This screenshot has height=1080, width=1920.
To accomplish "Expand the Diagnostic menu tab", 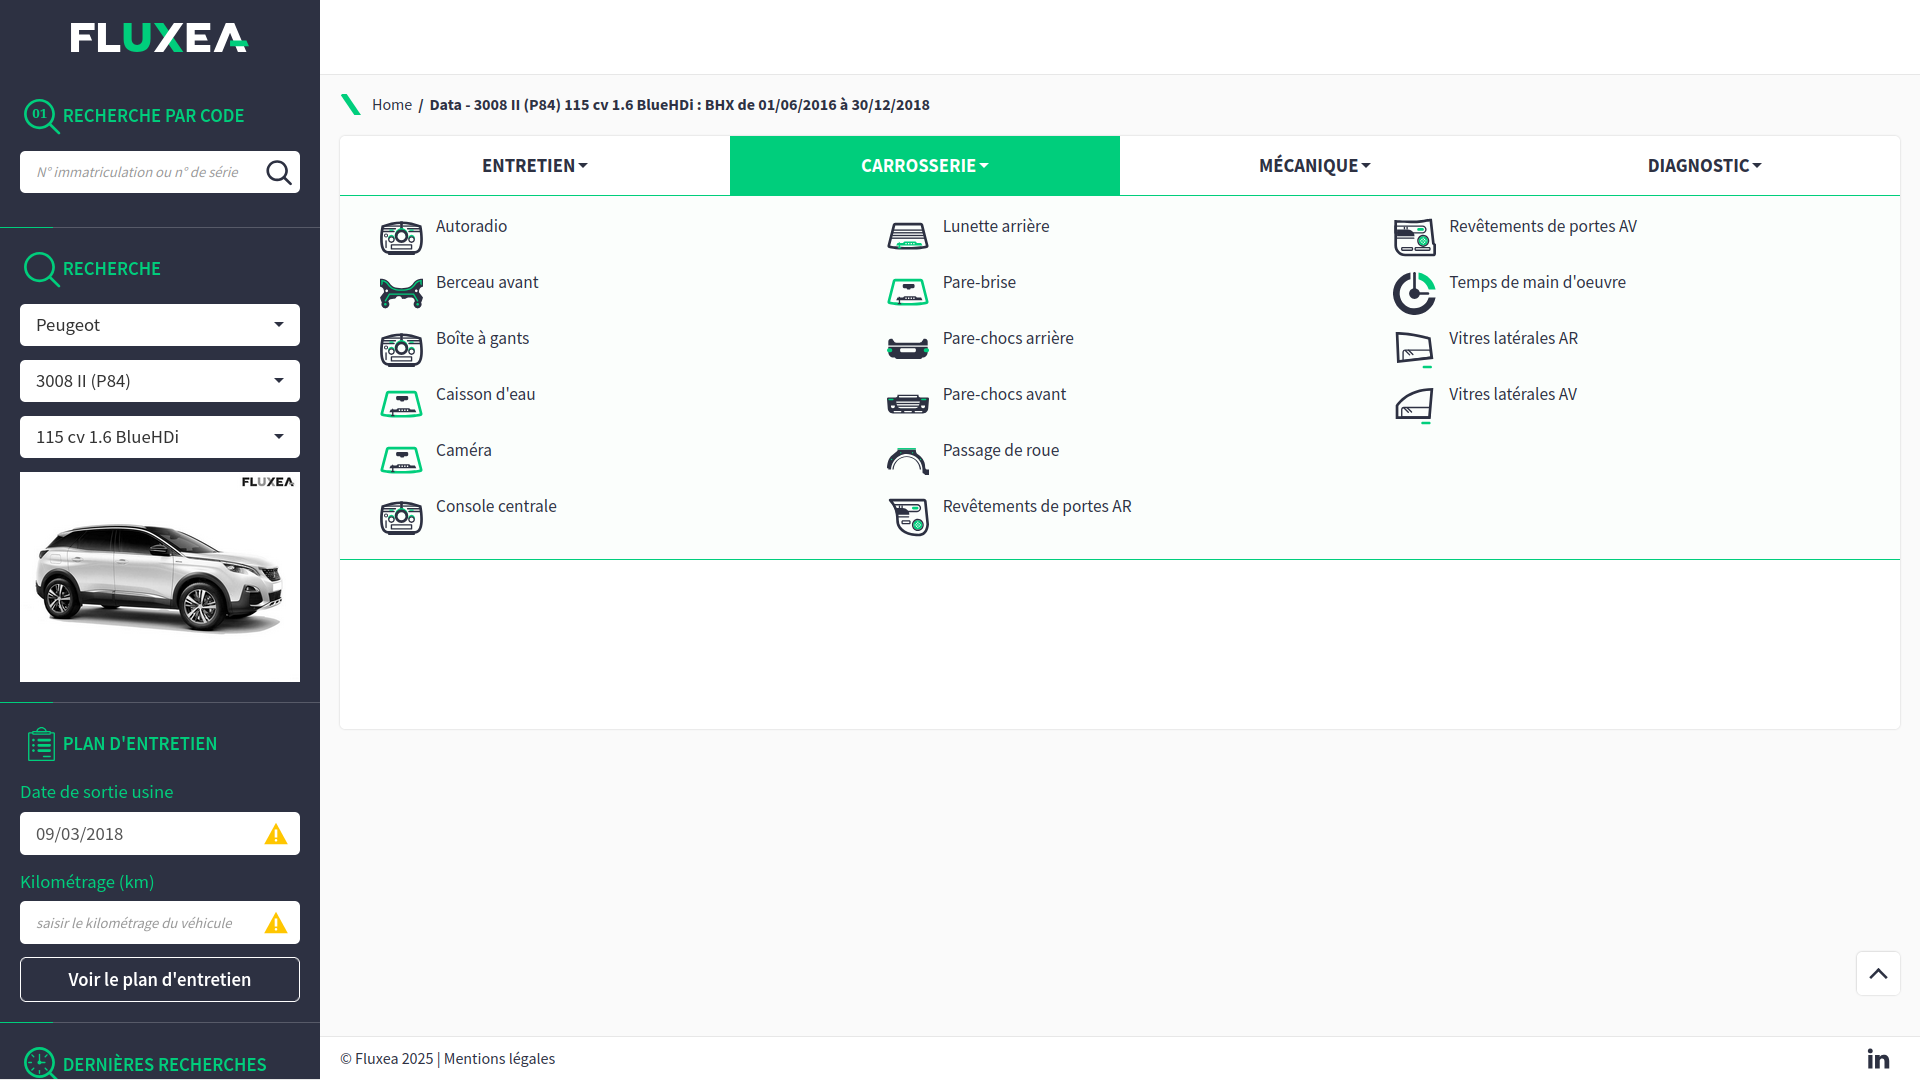I will pos(1705,166).
